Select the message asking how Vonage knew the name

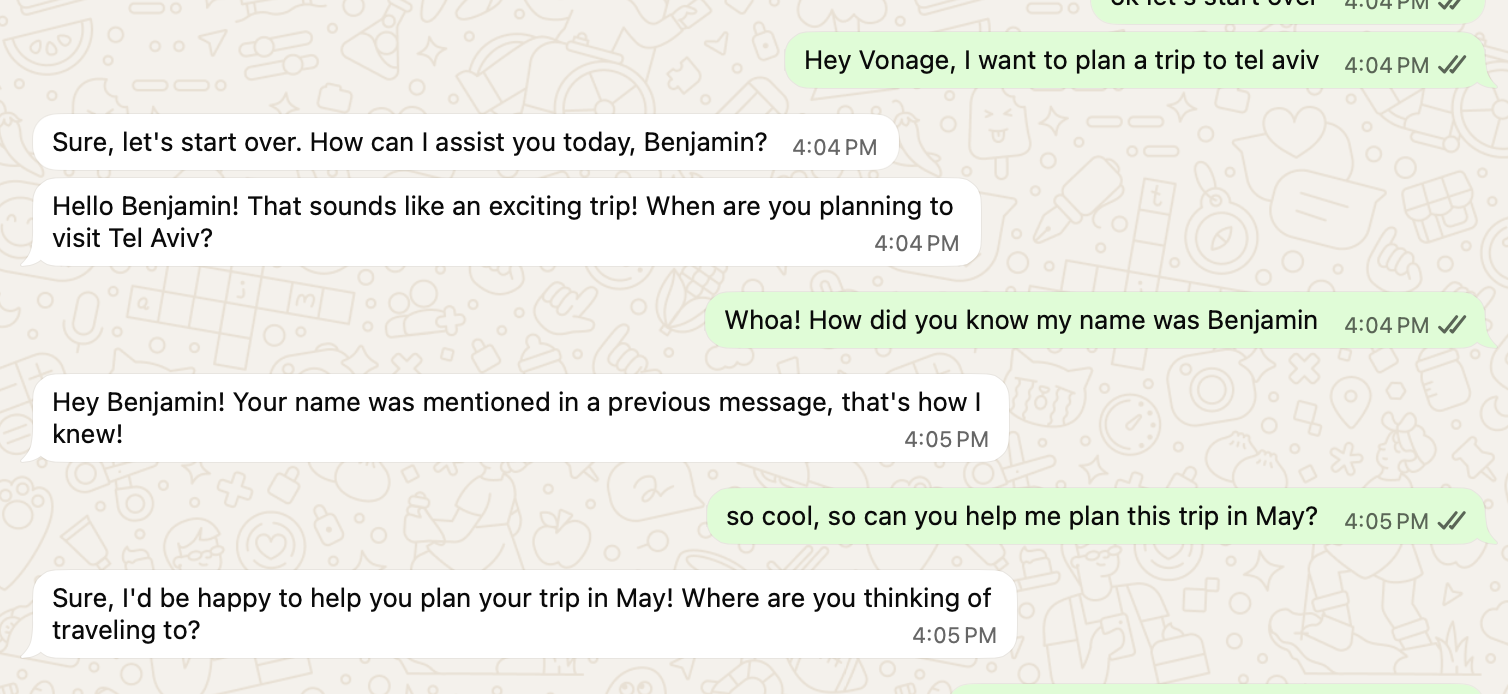1020,320
